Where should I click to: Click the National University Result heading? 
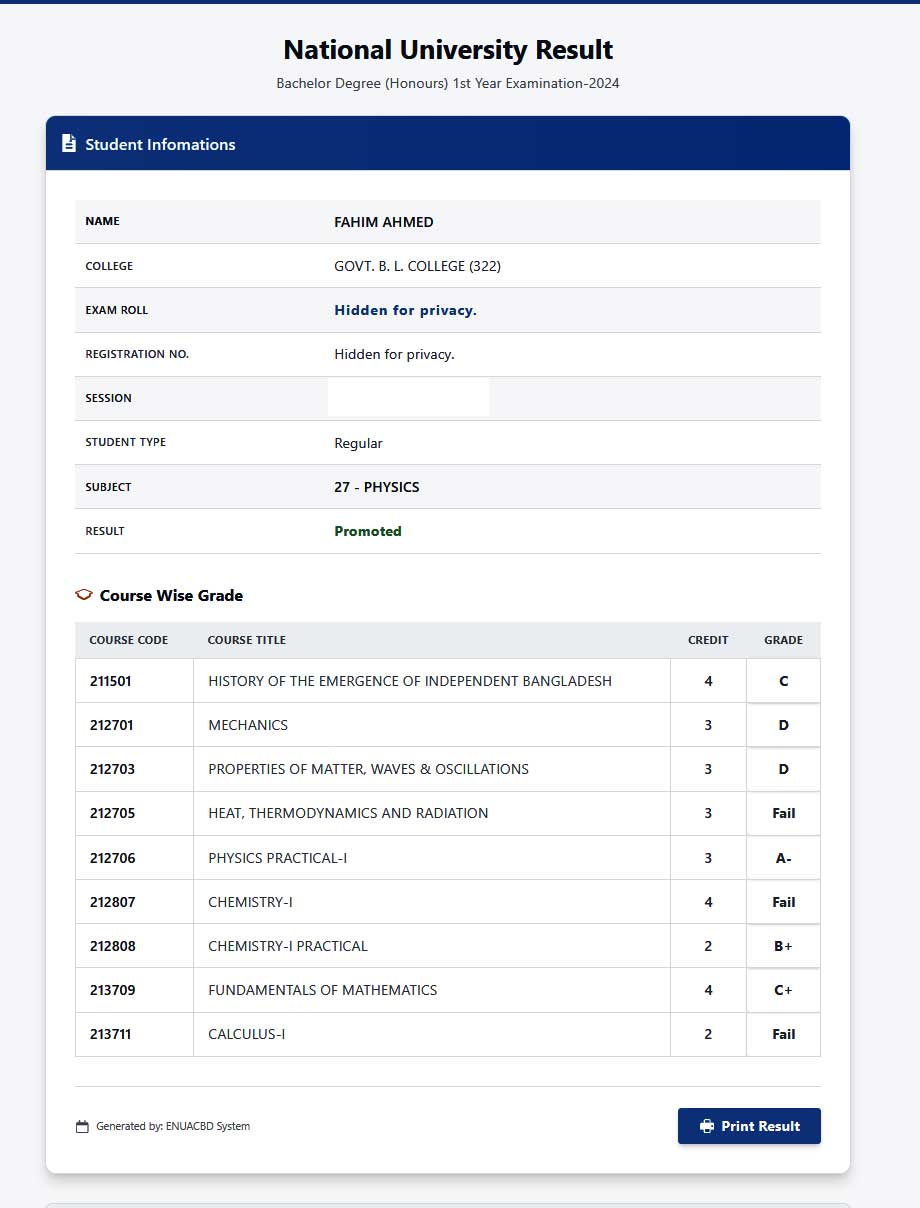point(447,49)
